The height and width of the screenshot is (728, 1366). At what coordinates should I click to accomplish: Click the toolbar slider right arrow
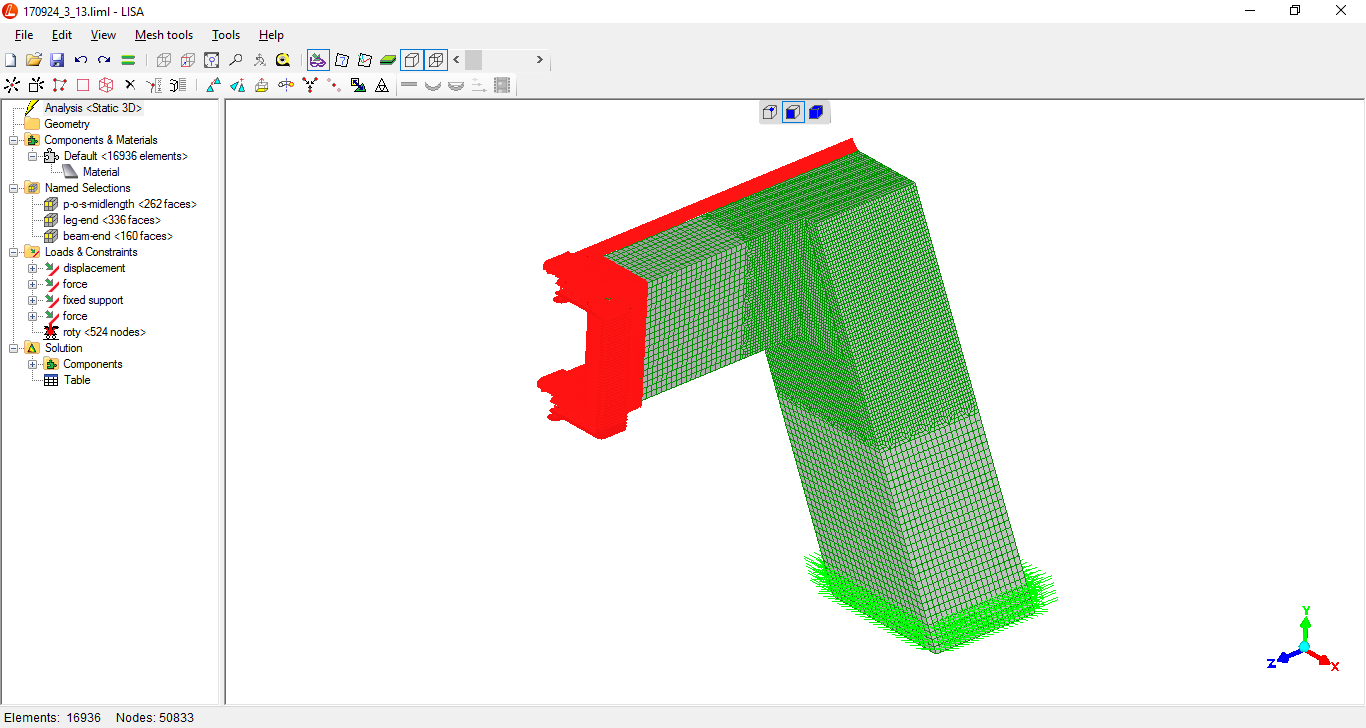click(539, 60)
